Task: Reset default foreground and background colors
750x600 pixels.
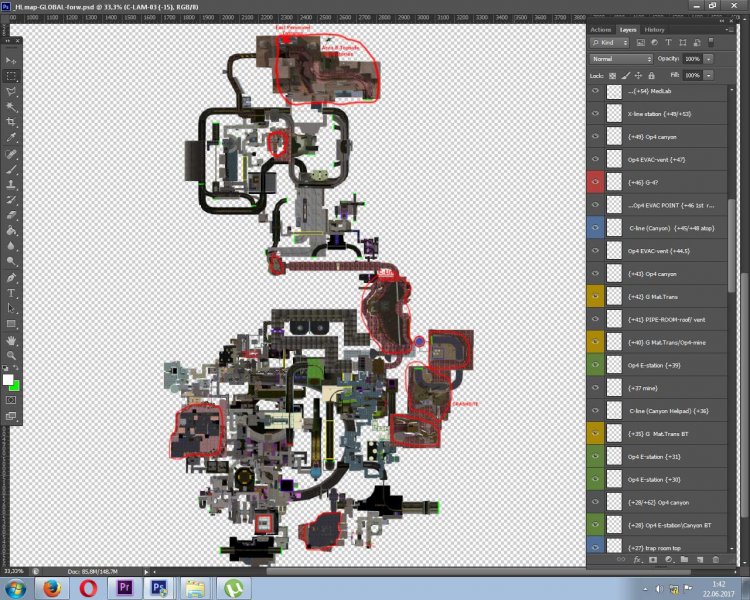Action: pos(5,368)
